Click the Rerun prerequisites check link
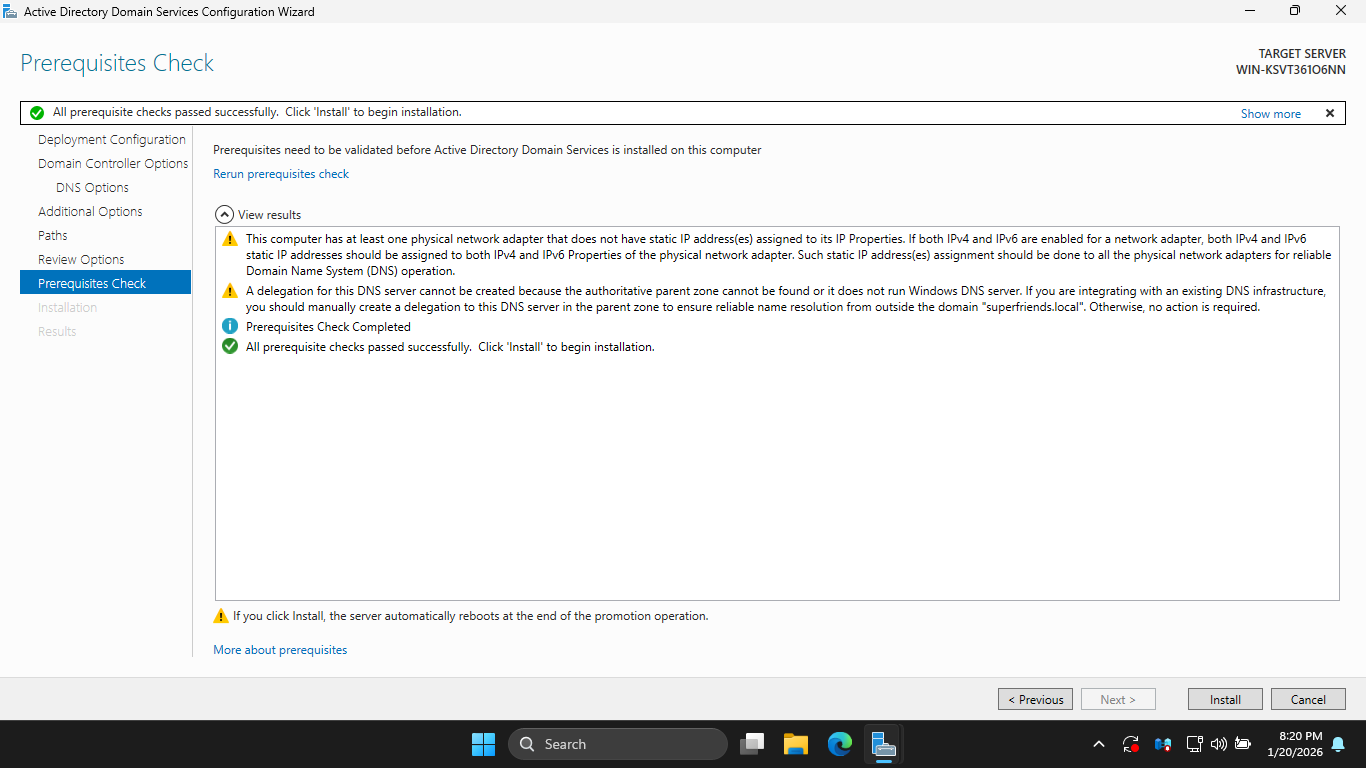 pos(281,174)
